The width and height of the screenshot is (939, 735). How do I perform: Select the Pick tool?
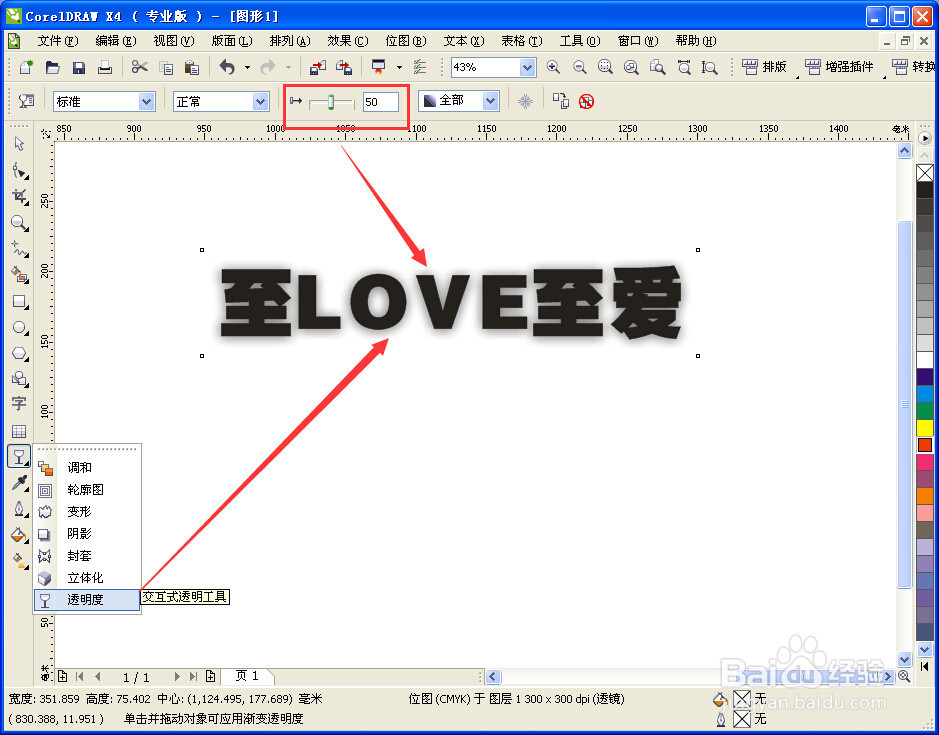coord(19,143)
